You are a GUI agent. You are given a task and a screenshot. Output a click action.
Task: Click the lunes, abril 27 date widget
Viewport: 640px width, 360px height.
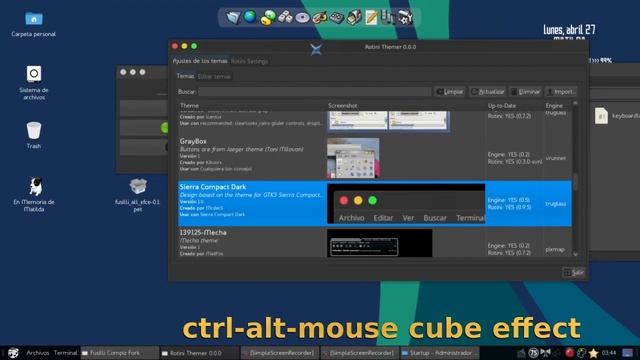(569, 30)
